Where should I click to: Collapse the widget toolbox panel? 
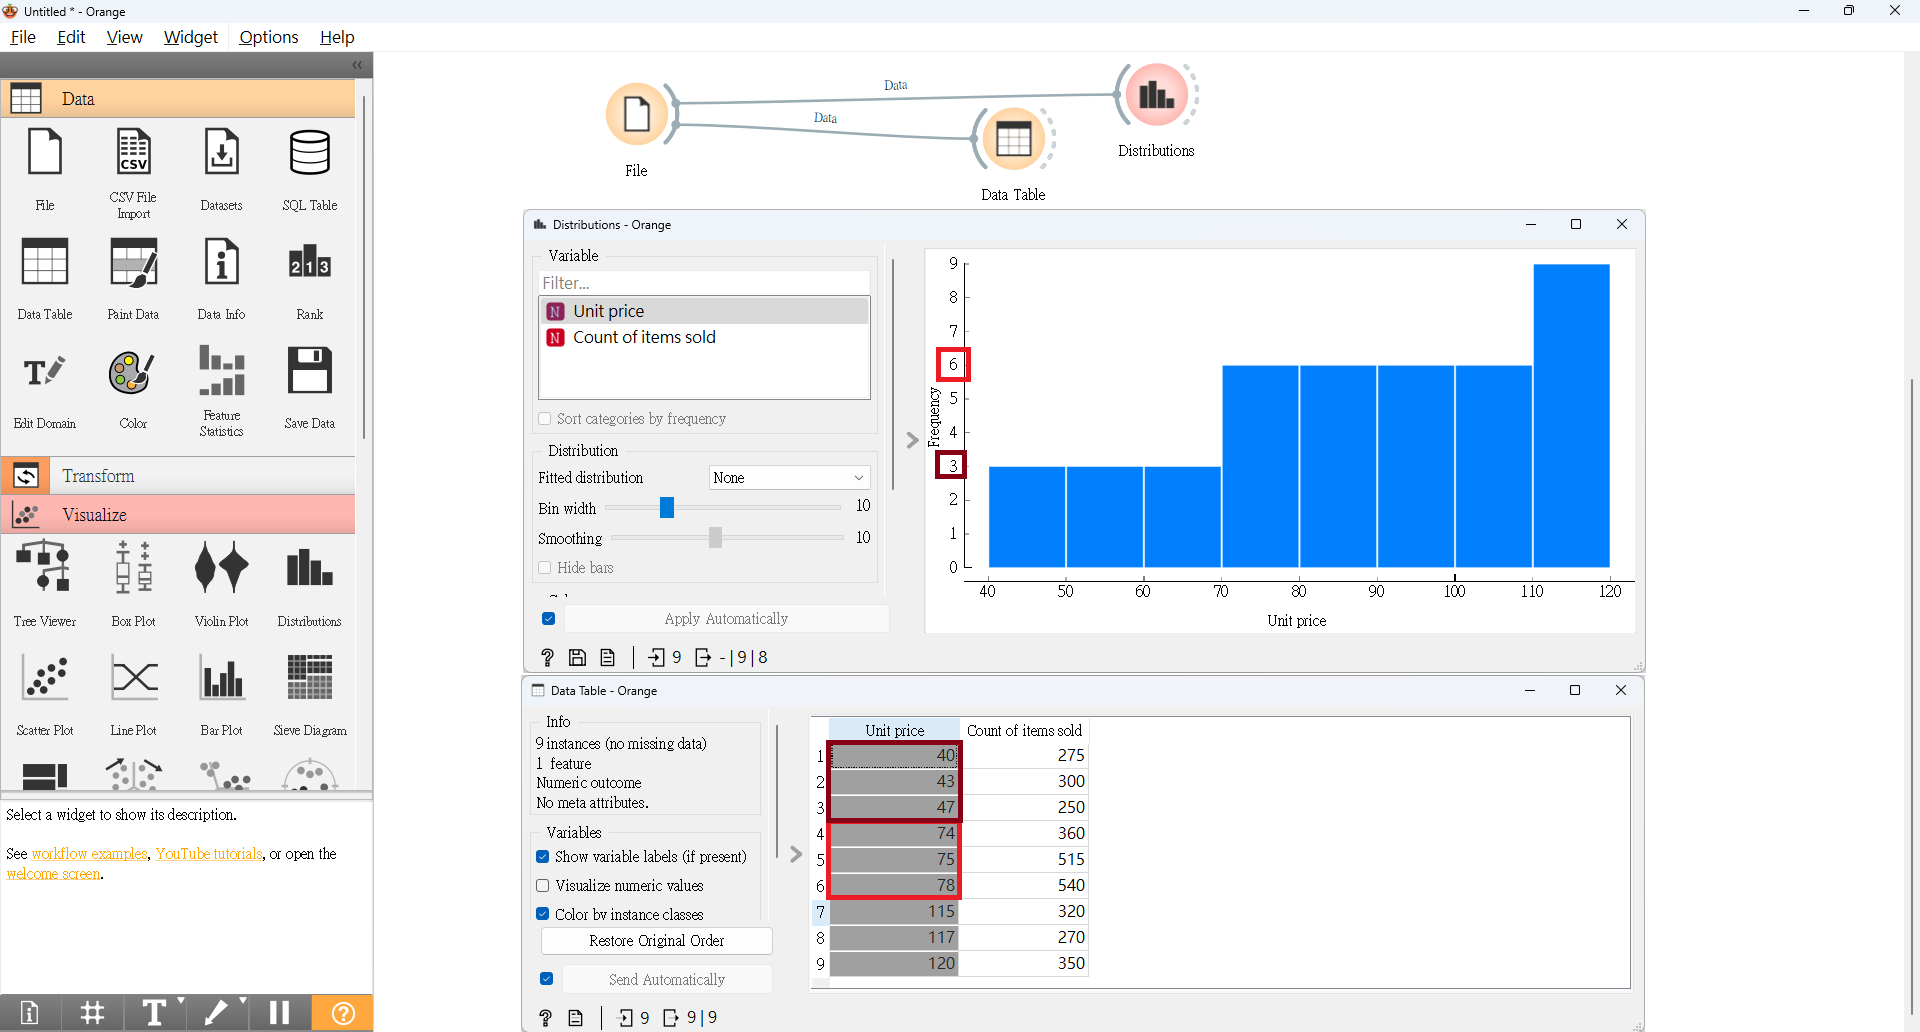(x=357, y=65)
